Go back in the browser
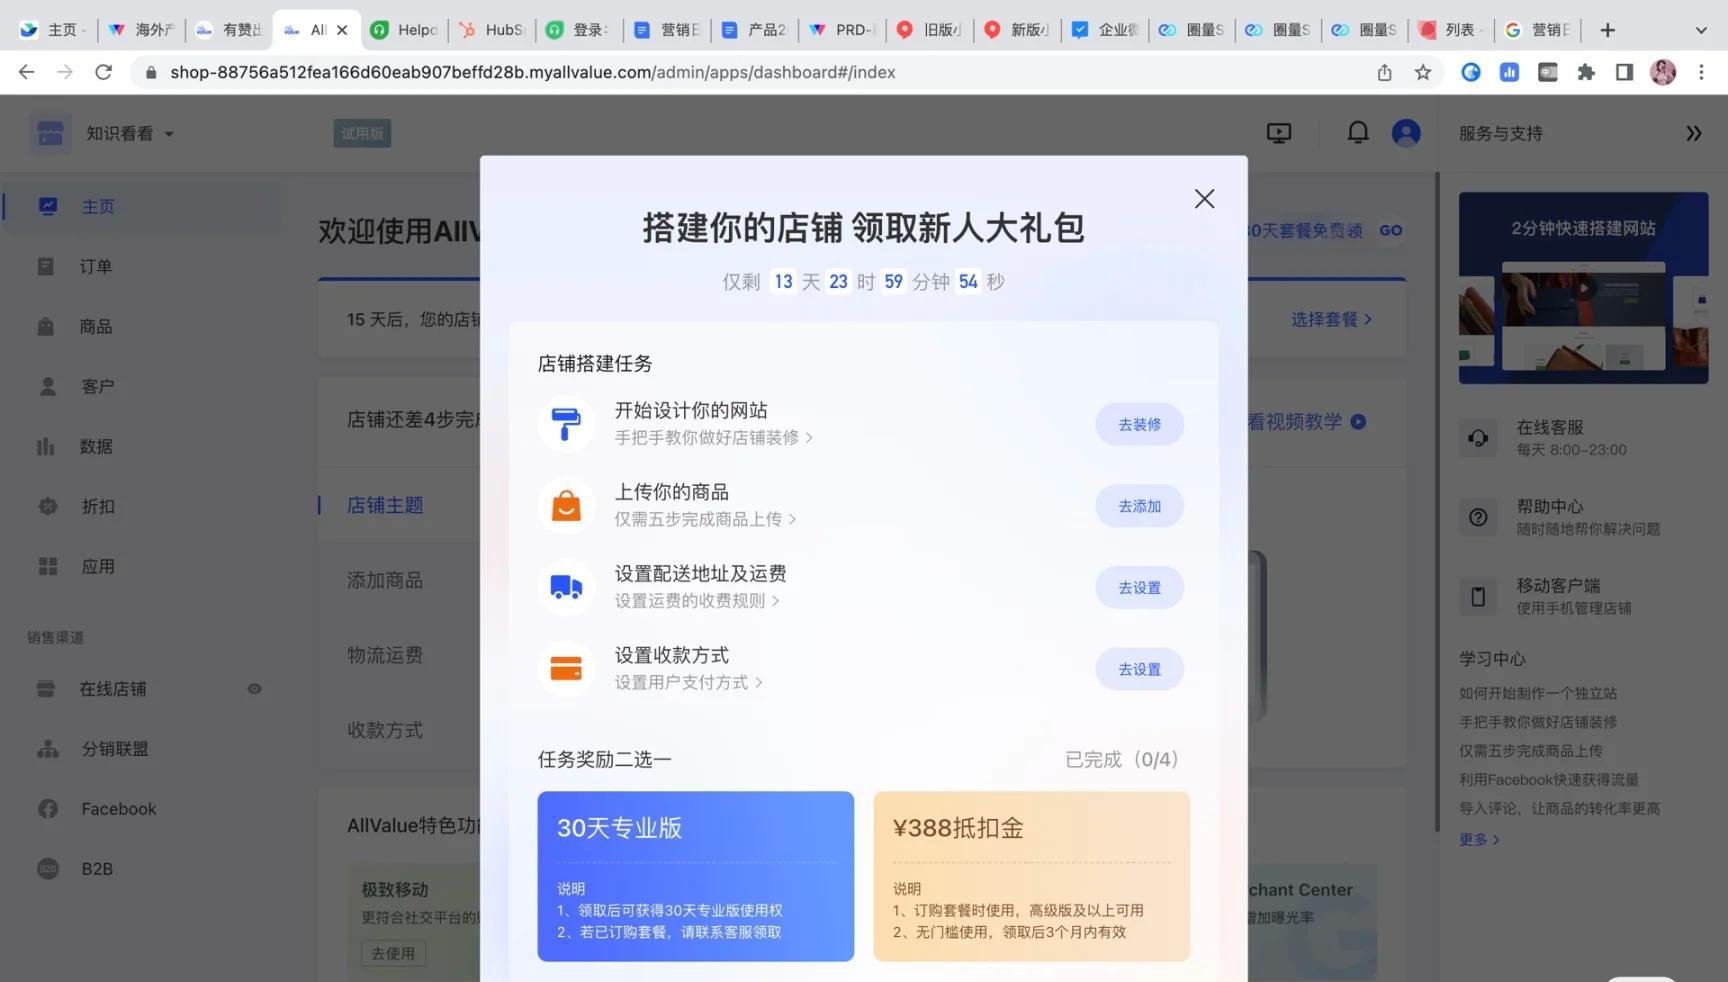The height and width of the screenshot is (982, 1728). click(26, 72)
